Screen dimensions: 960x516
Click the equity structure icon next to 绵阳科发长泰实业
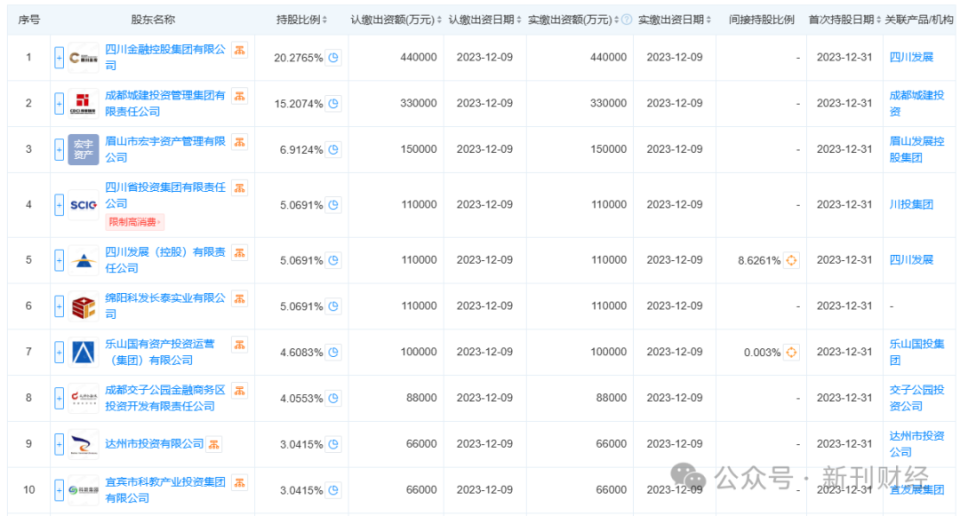click(x=239, y=299)
